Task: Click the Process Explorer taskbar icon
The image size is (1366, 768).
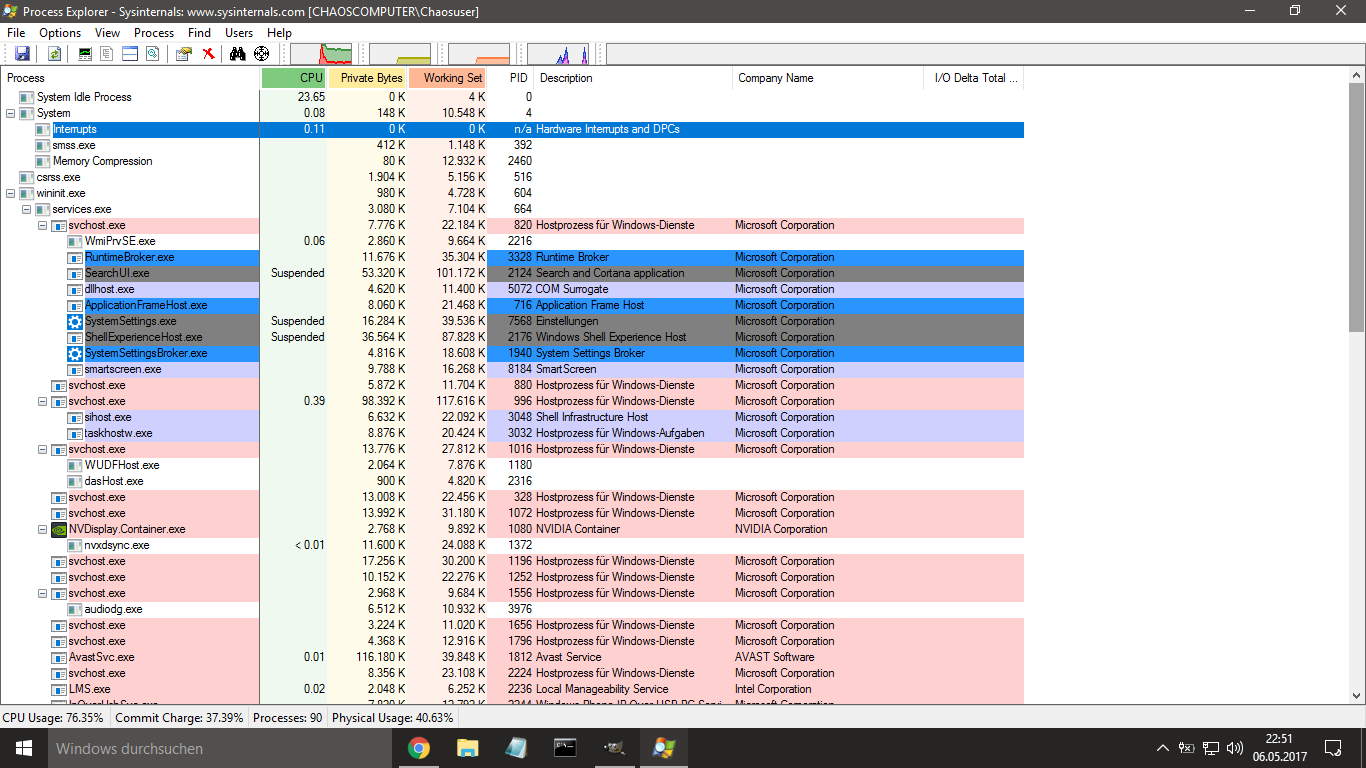Action: click(663, 748)
